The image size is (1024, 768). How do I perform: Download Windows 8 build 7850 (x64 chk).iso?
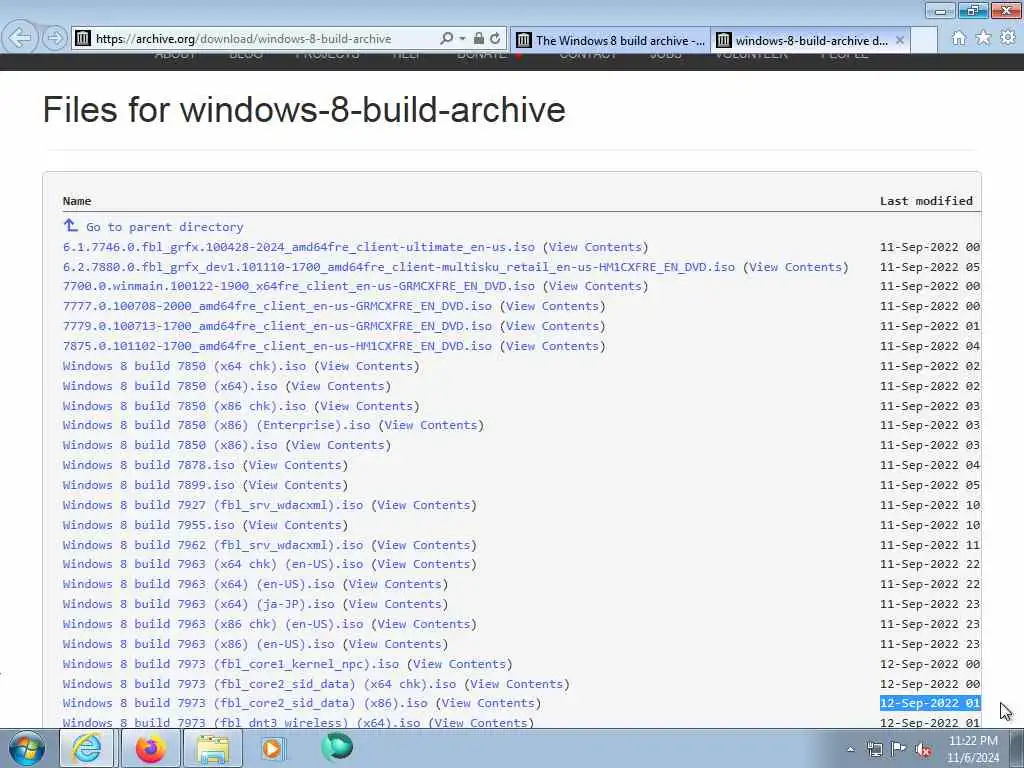[x=184, y=366]
